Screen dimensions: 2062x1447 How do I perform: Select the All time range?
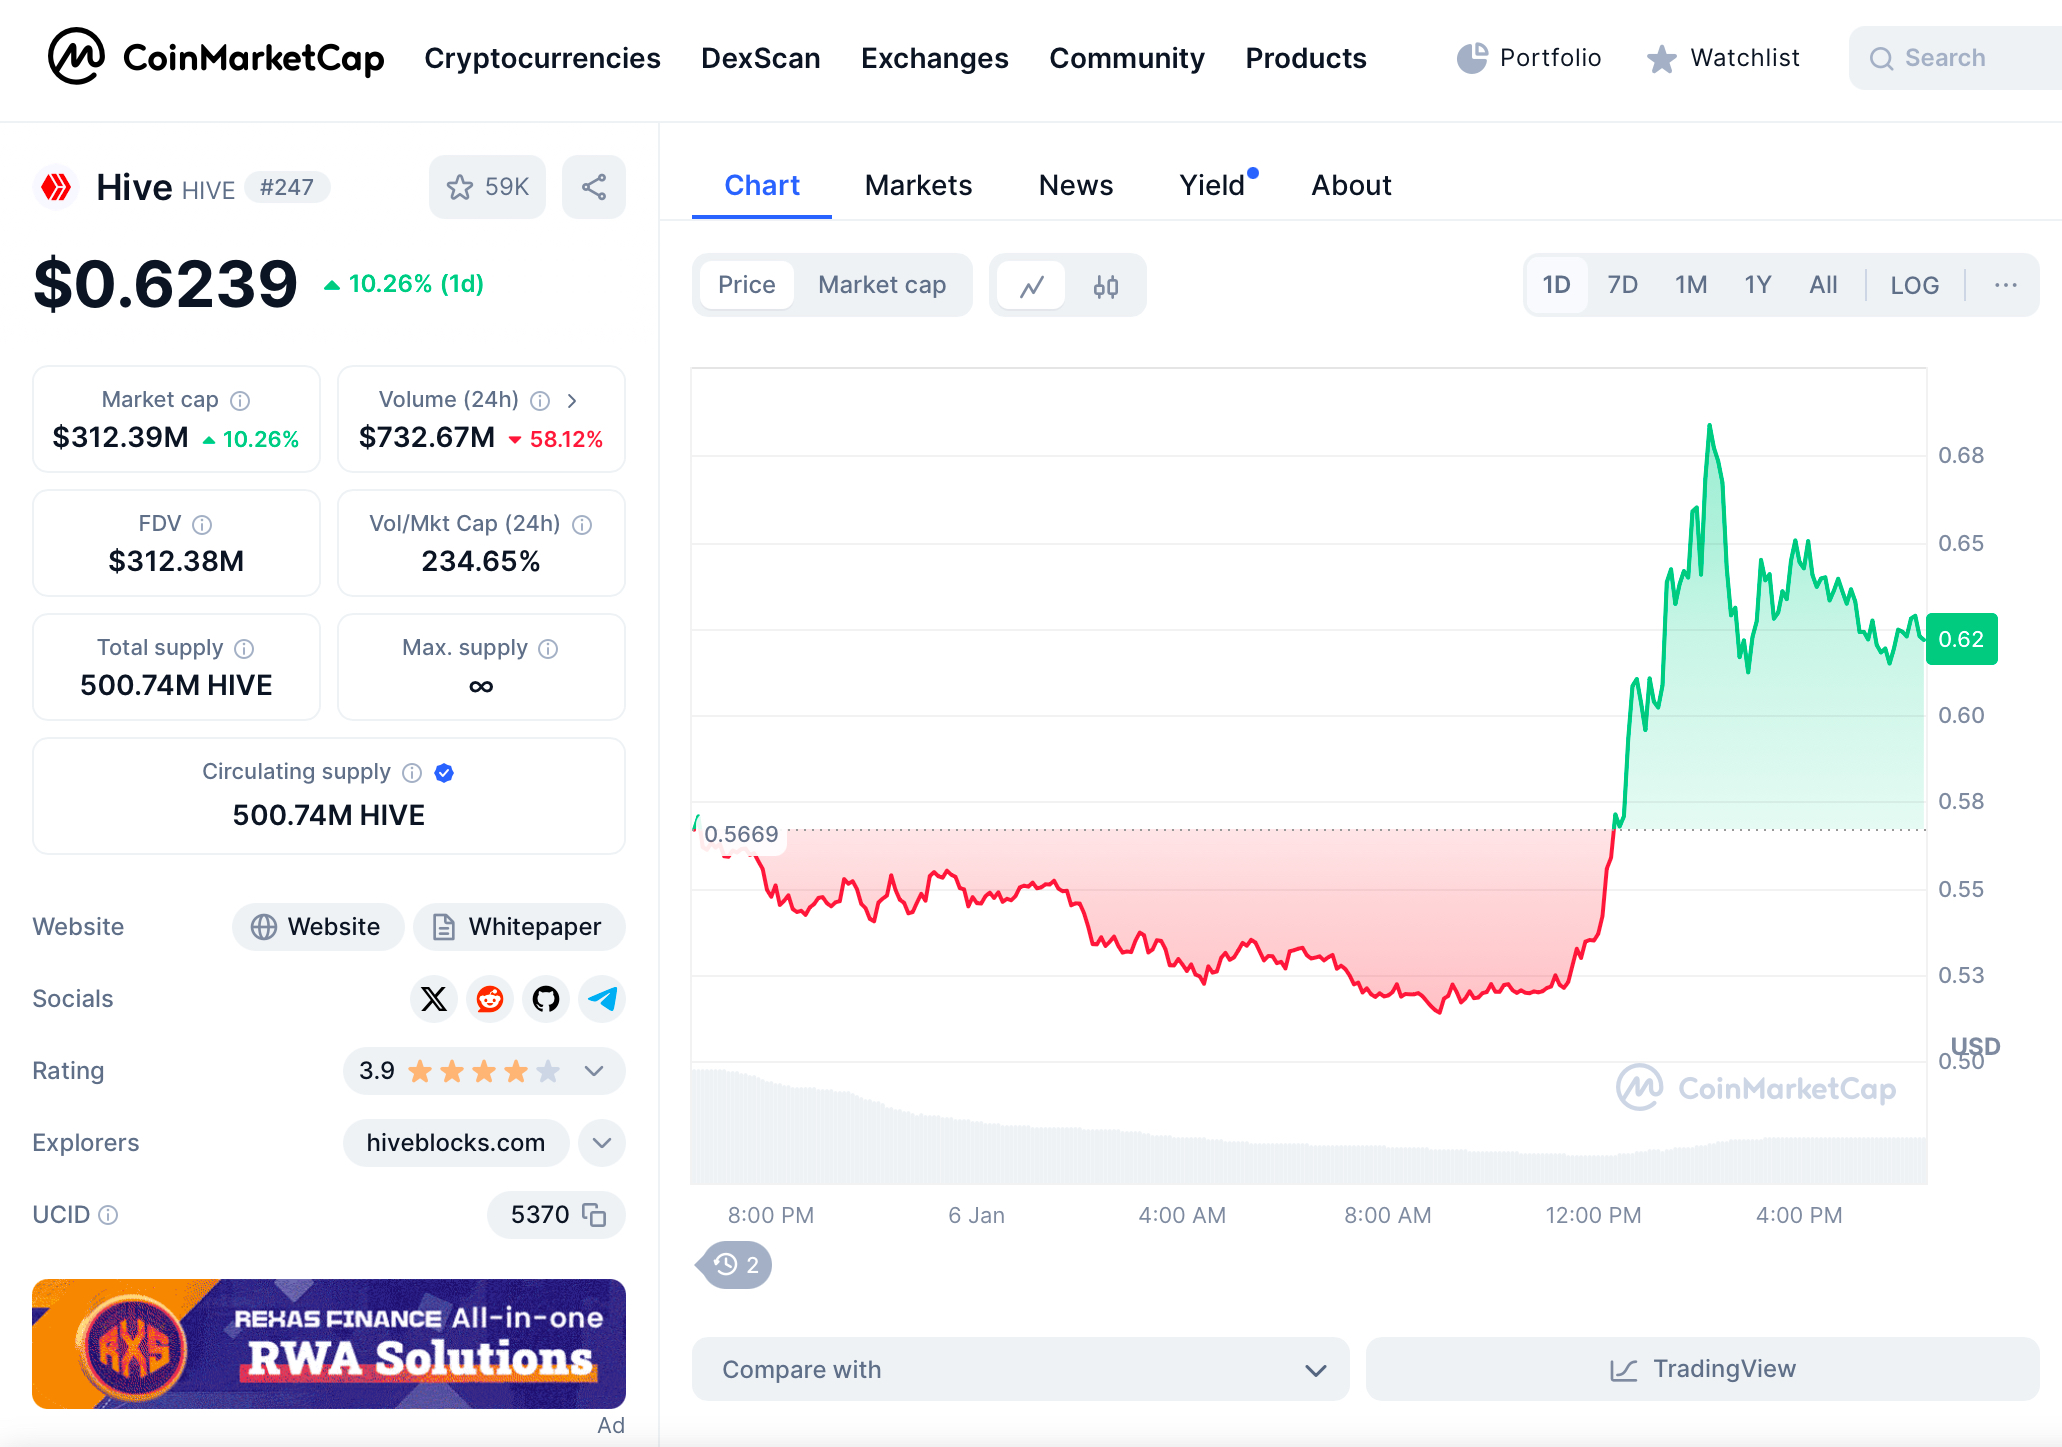(x=1823, y=285)
